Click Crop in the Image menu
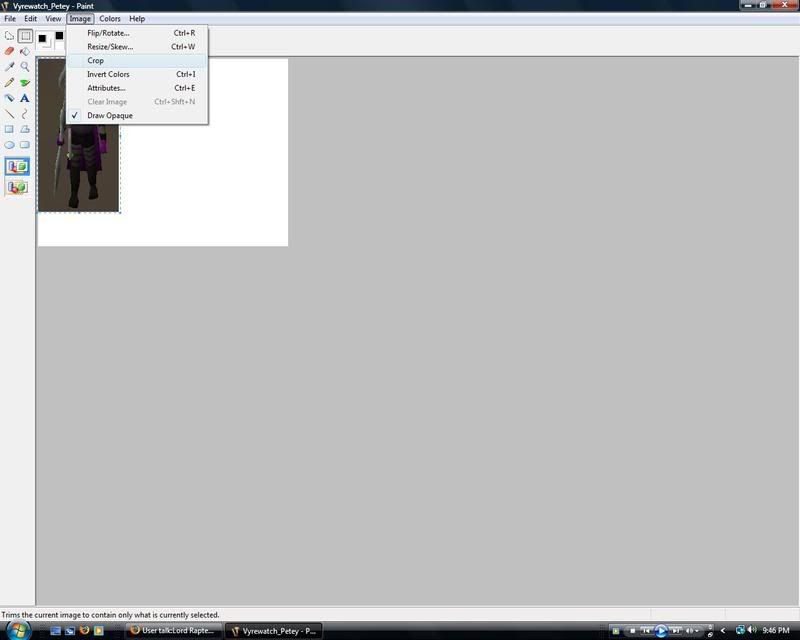Viewport: 800px width, 640px height. (95, 61)
